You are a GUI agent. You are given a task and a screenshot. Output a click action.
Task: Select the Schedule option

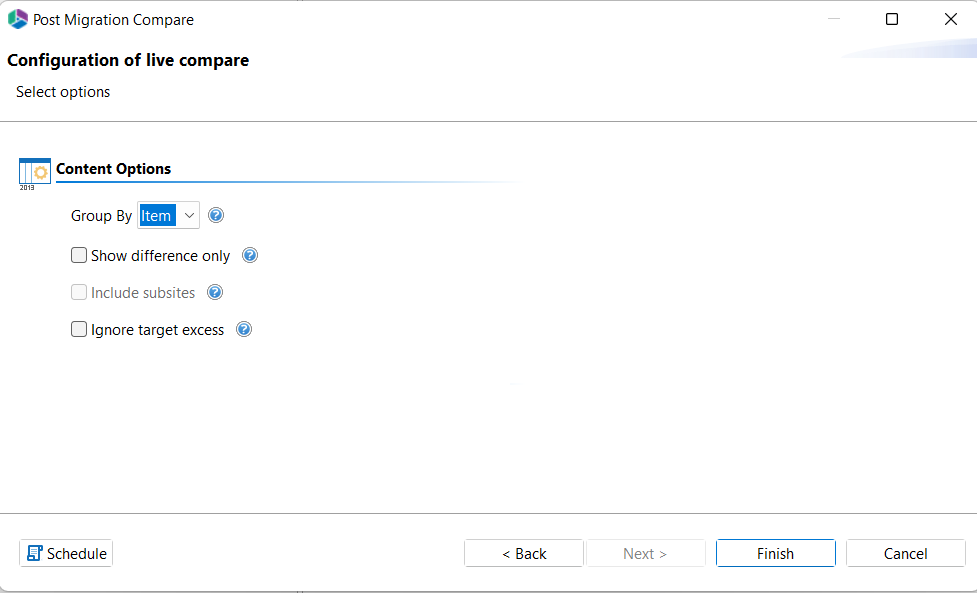pos(65,552)
